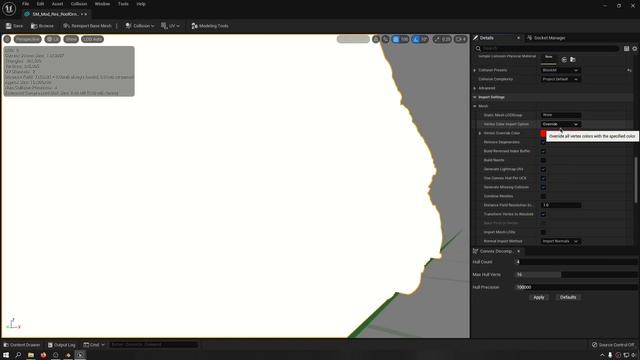Click the Hull Count slider field
Image resolution: width=640 pixels, height=360 pixels.
point(576,262)
